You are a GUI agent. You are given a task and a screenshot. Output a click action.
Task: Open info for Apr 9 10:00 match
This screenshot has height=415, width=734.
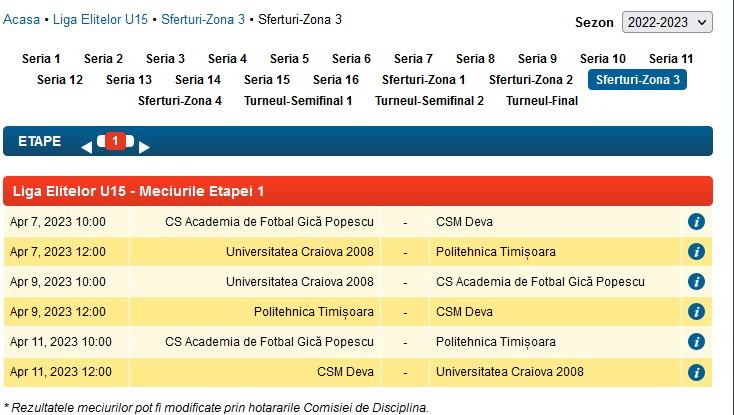pos(696,282)
